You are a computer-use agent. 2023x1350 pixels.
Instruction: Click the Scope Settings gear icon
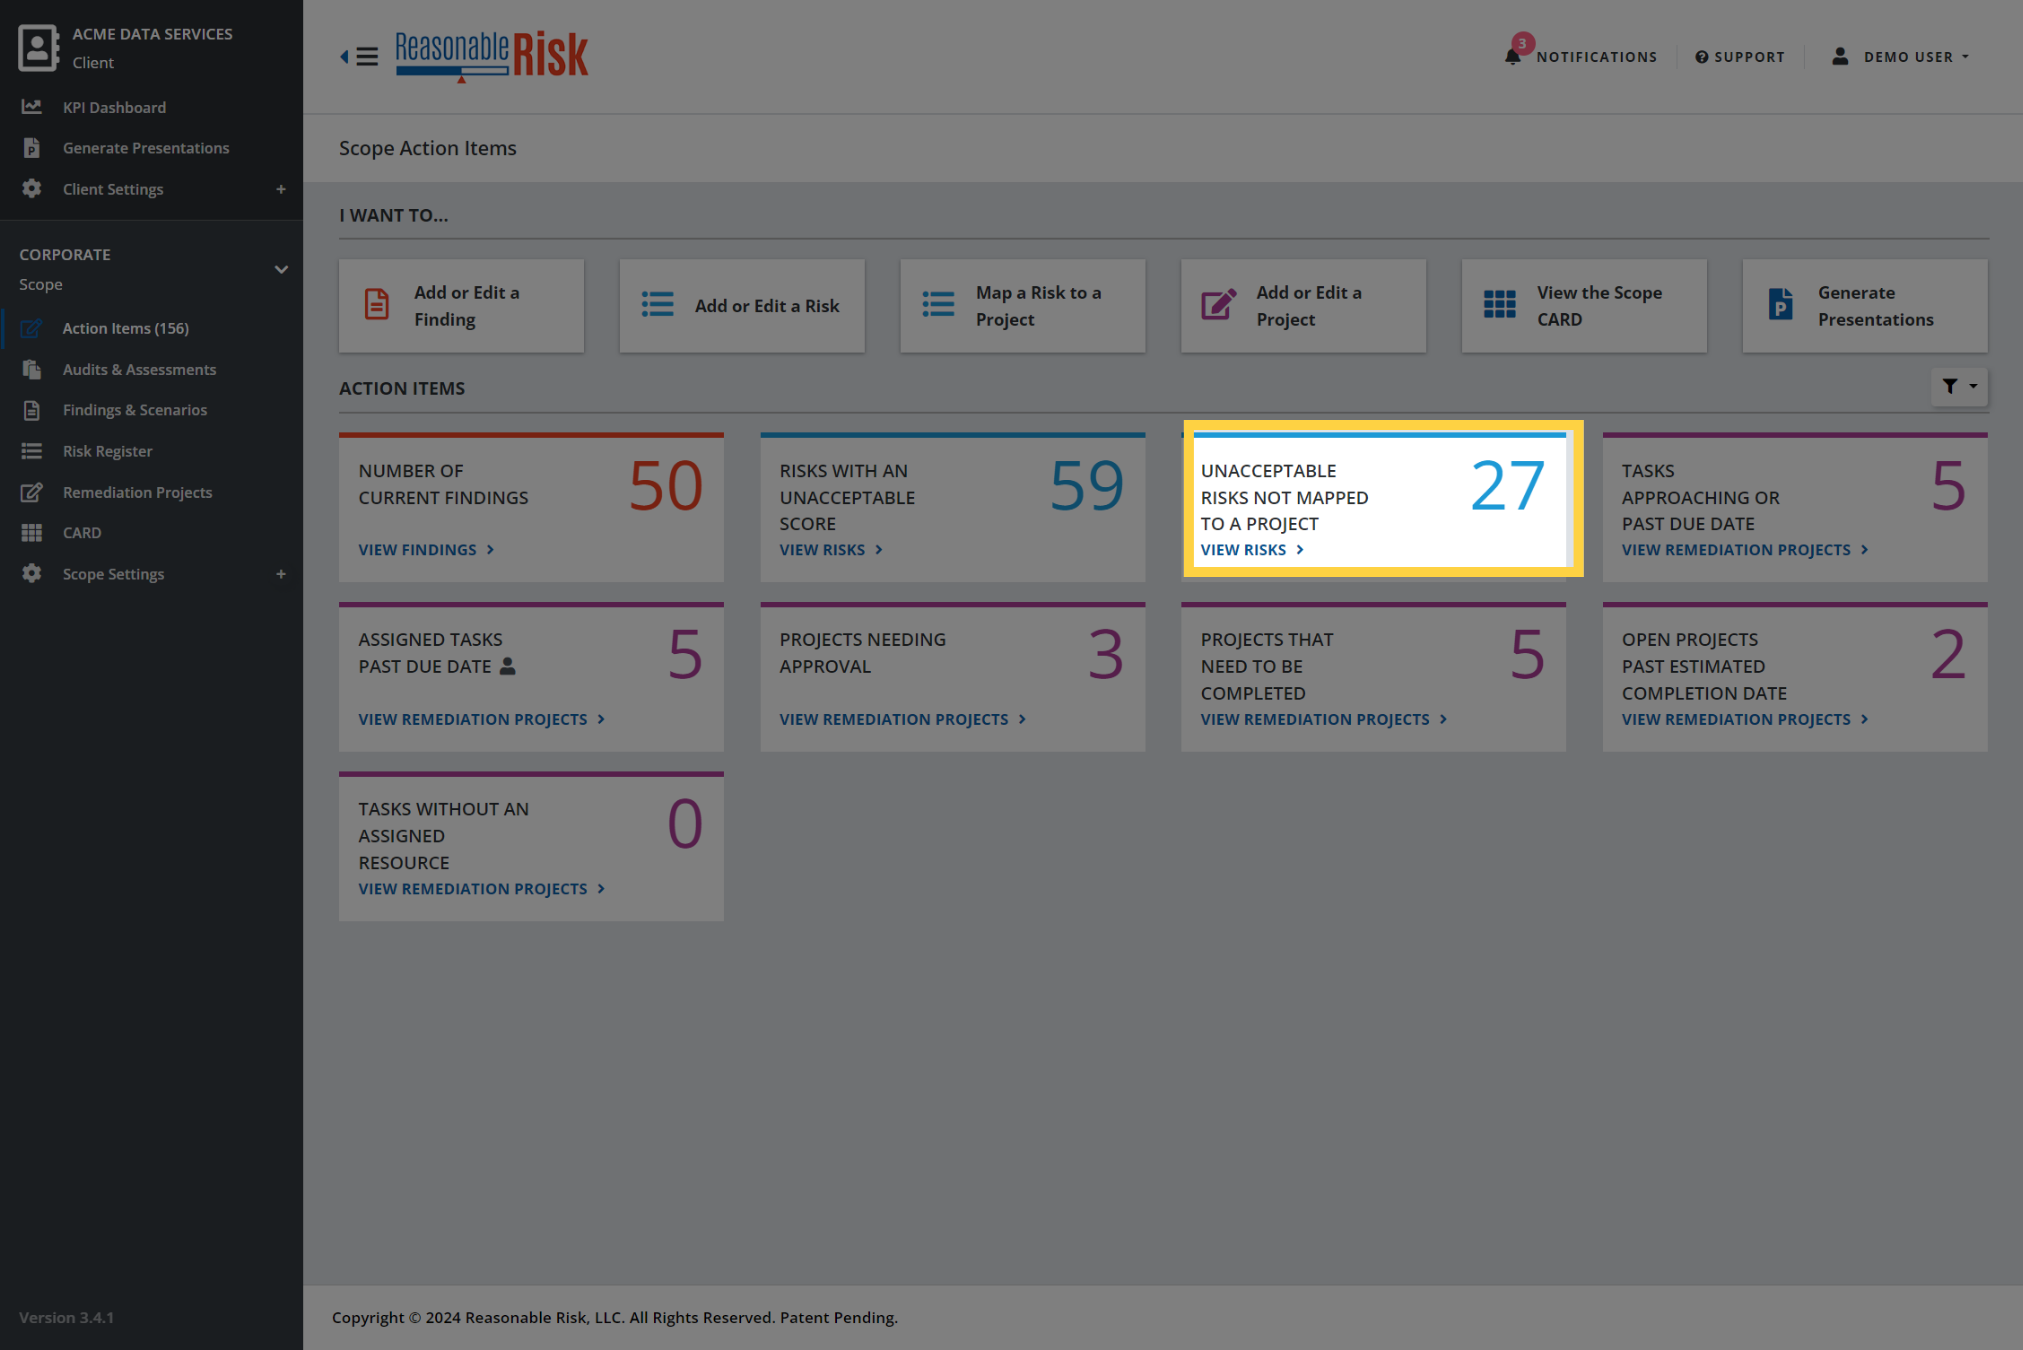(x=32, y=573)
